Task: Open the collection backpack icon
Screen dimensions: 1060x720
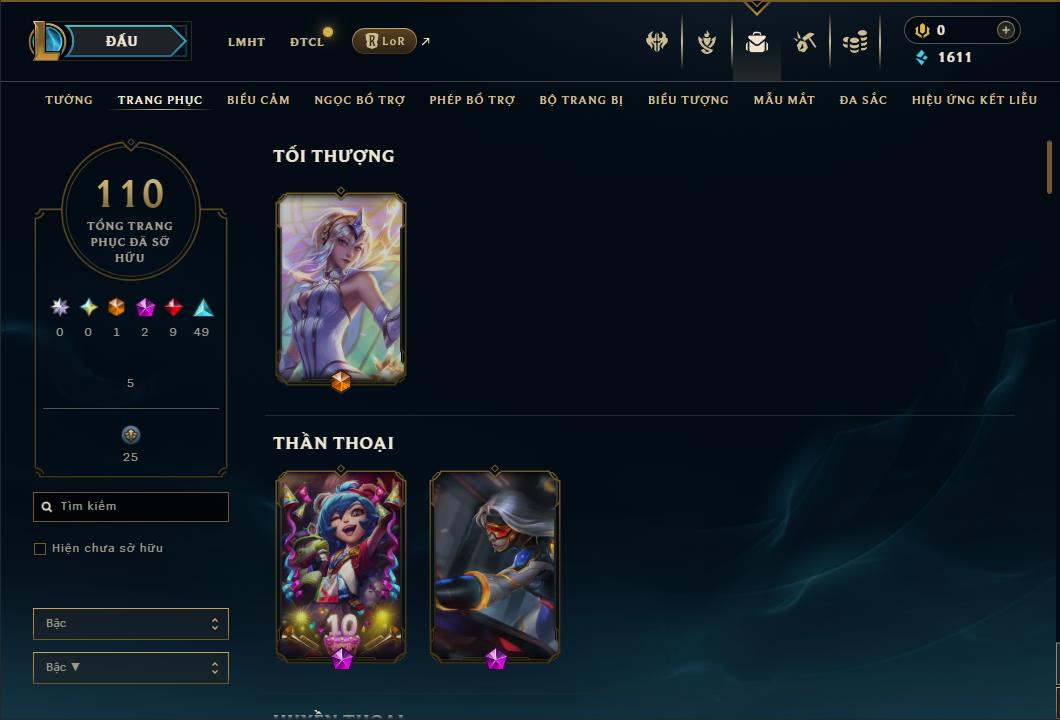Action: (756, 42)
